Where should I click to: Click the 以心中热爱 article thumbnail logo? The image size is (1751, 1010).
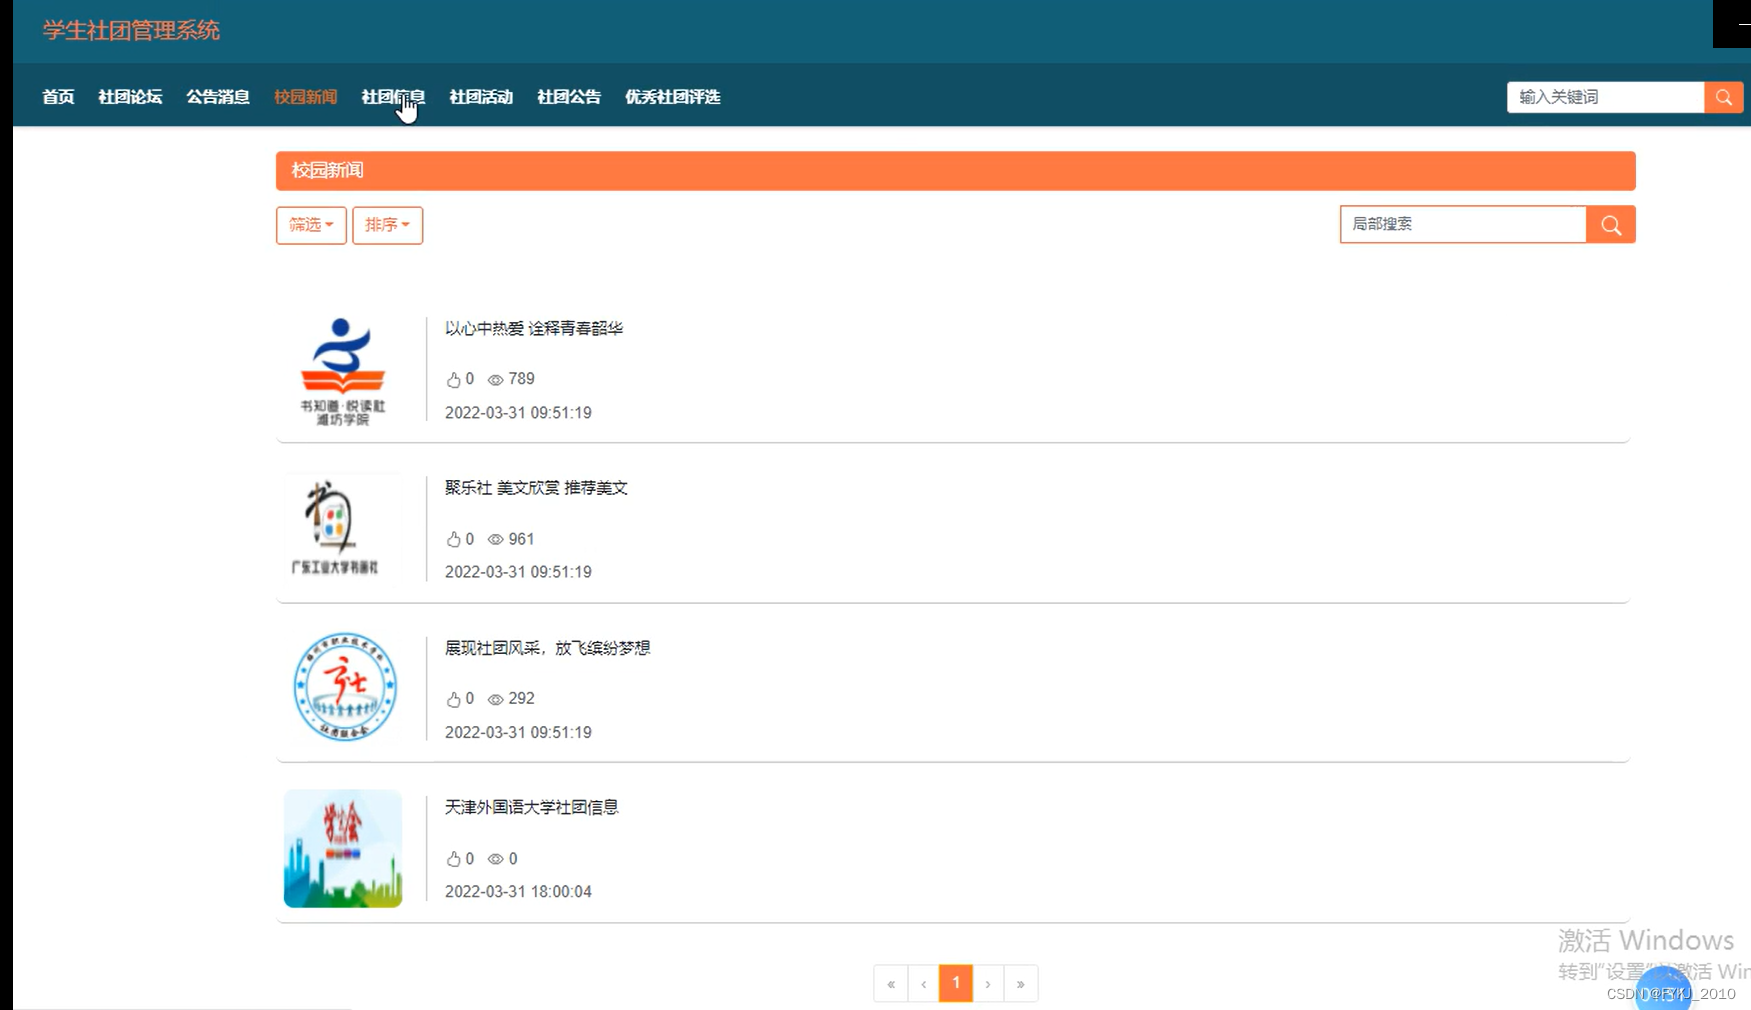click(342, 368)
